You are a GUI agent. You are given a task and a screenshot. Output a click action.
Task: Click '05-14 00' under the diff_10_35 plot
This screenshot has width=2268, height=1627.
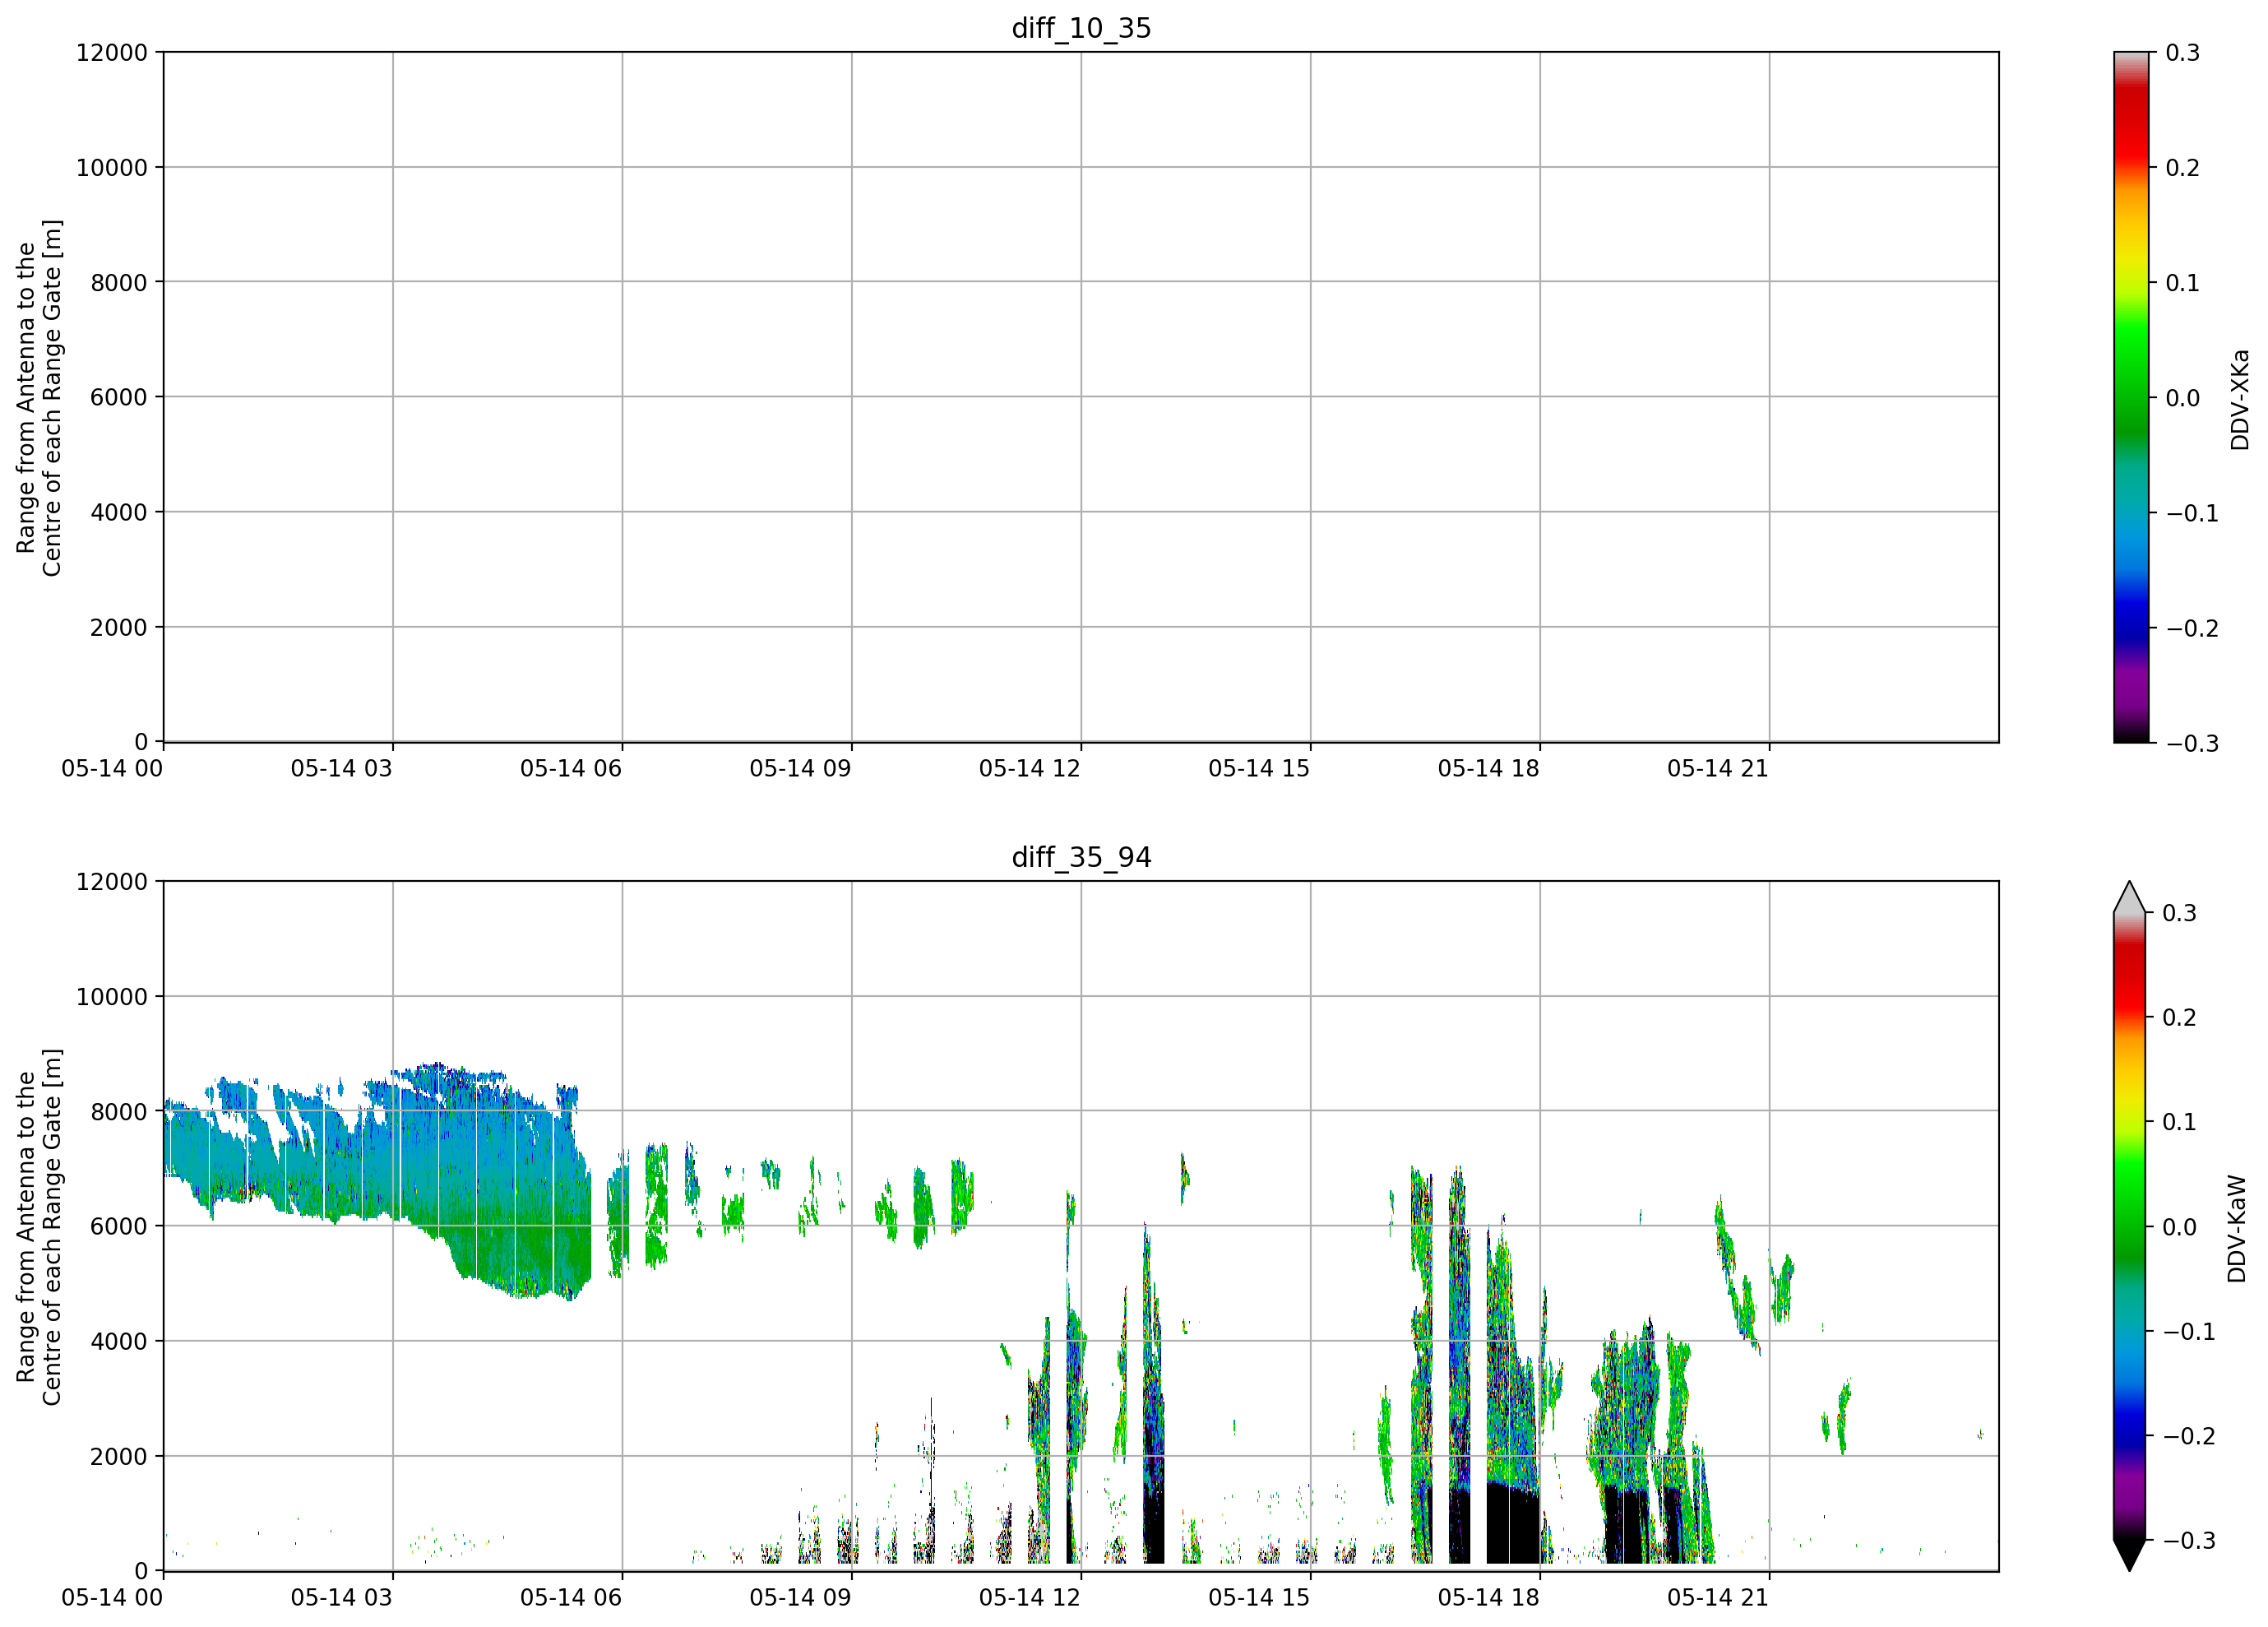[112, 768]
